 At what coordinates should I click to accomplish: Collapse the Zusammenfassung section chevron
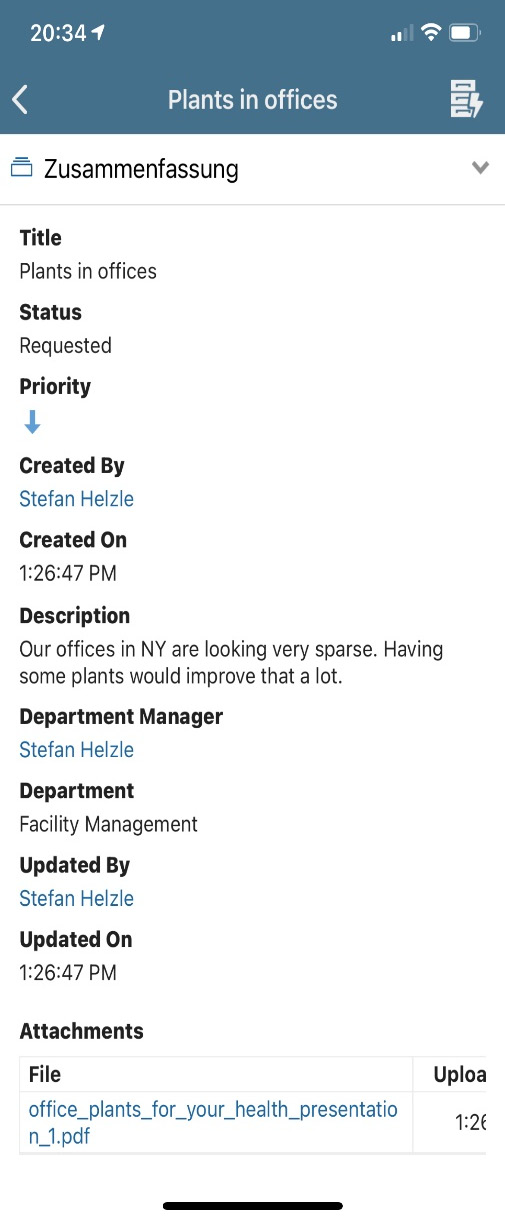pos(481,168)
